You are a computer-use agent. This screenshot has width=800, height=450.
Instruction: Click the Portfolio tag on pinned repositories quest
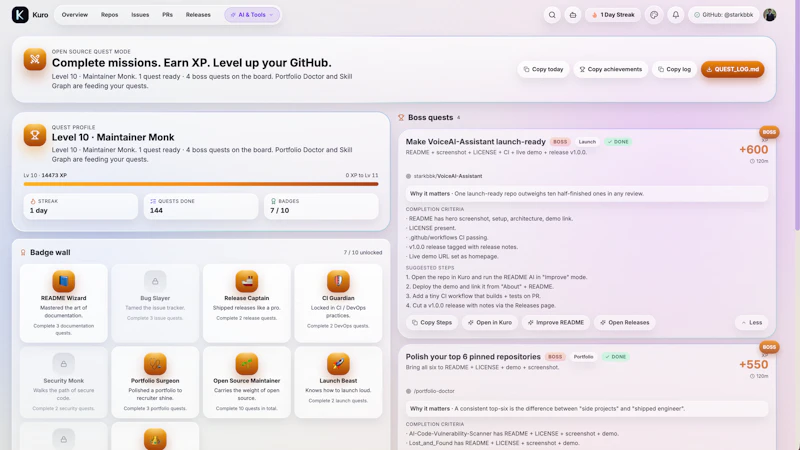tap(583, 357)
